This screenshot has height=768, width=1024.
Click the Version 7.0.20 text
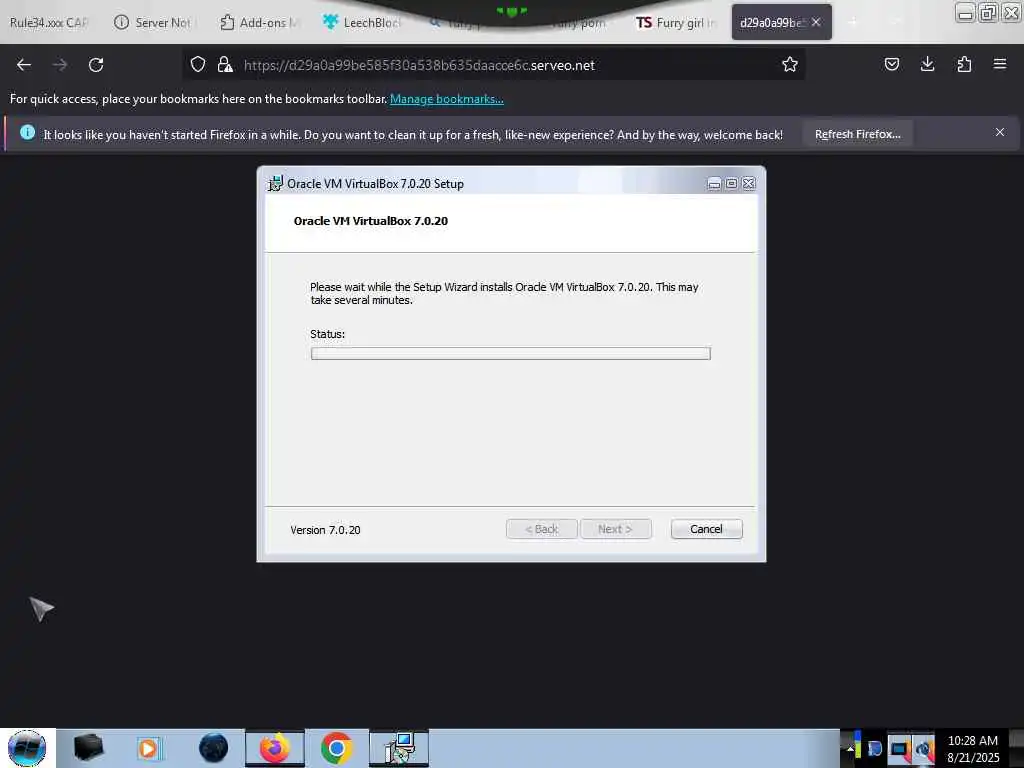[325, 530]
